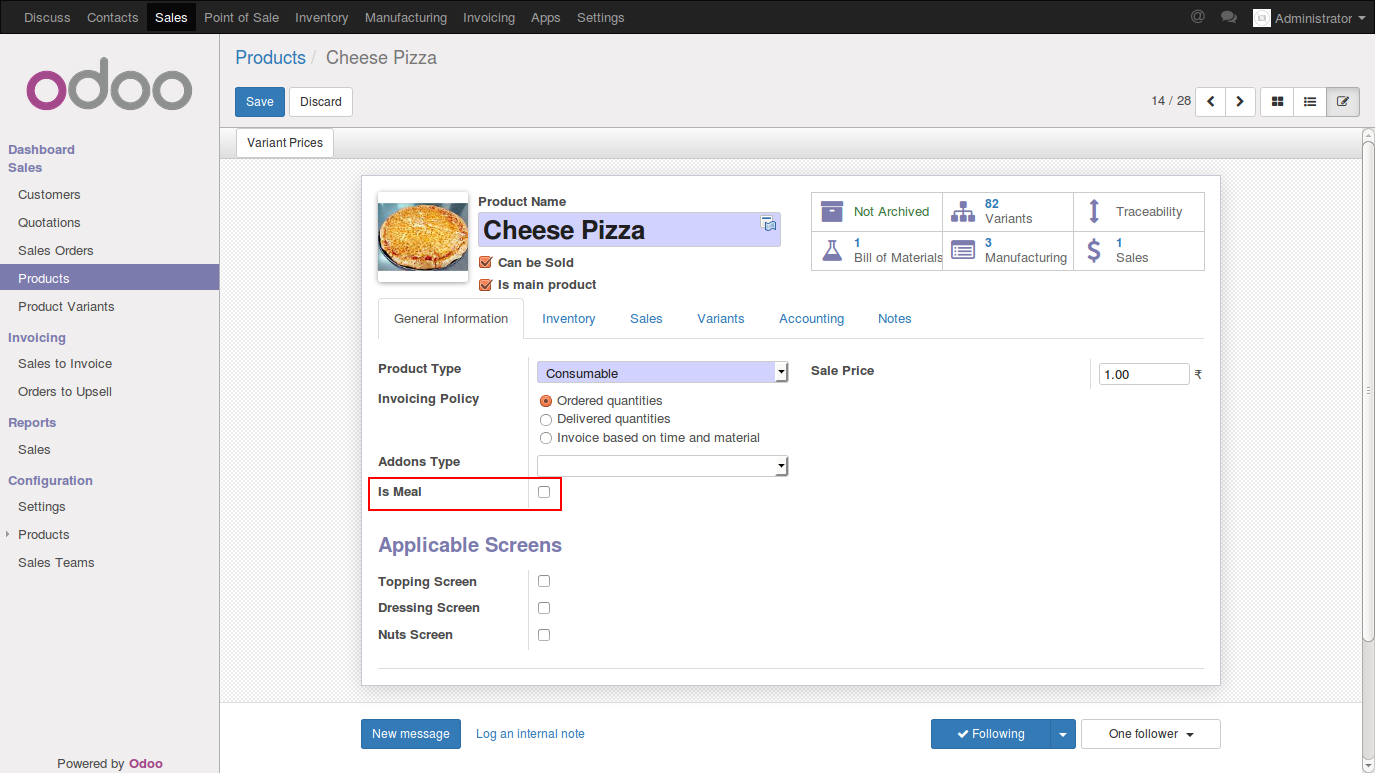Open the Sales dollar icon
Image resolution: width=1375 pixels, height=773 pixels.
click(x=1094, y=250)
